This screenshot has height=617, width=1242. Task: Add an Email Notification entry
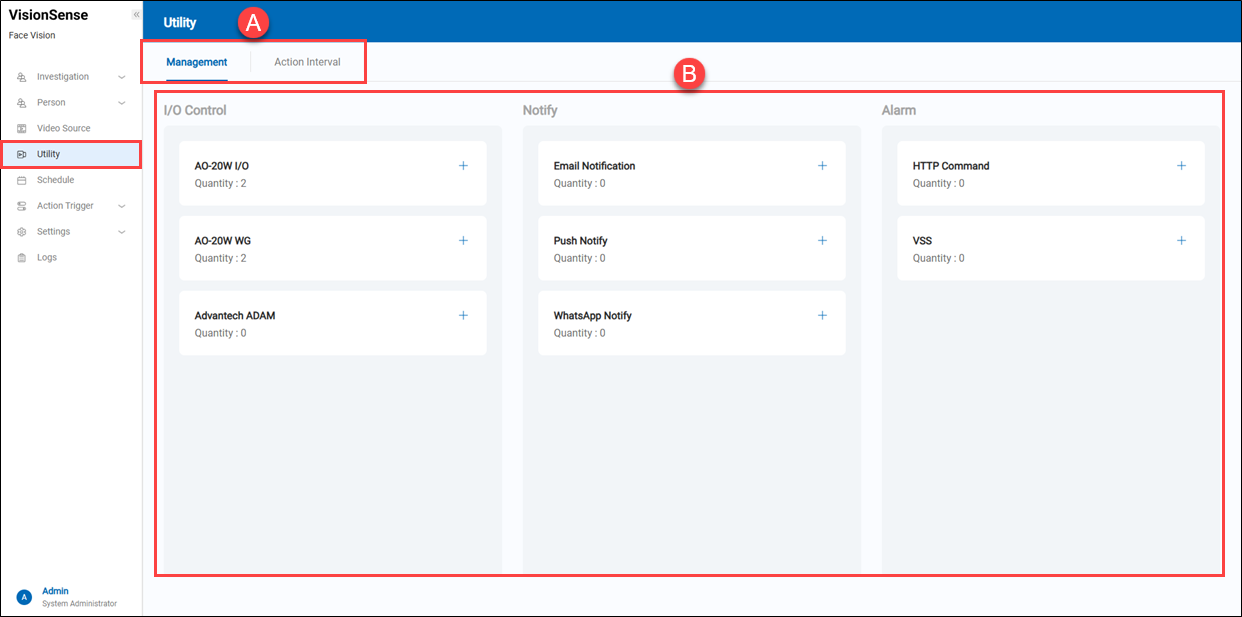[822, 166]
